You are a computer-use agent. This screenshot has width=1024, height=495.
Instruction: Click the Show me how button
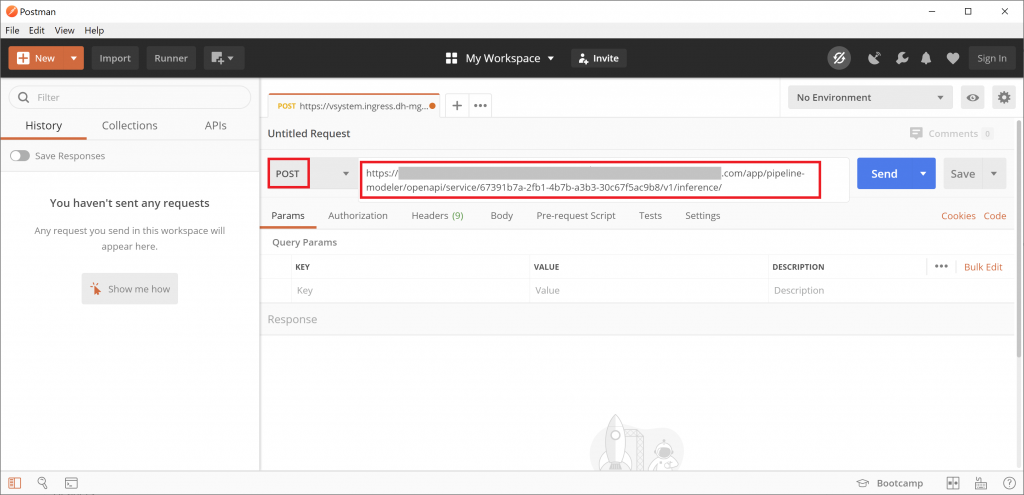pyautogui.click(x=130, y=289)
